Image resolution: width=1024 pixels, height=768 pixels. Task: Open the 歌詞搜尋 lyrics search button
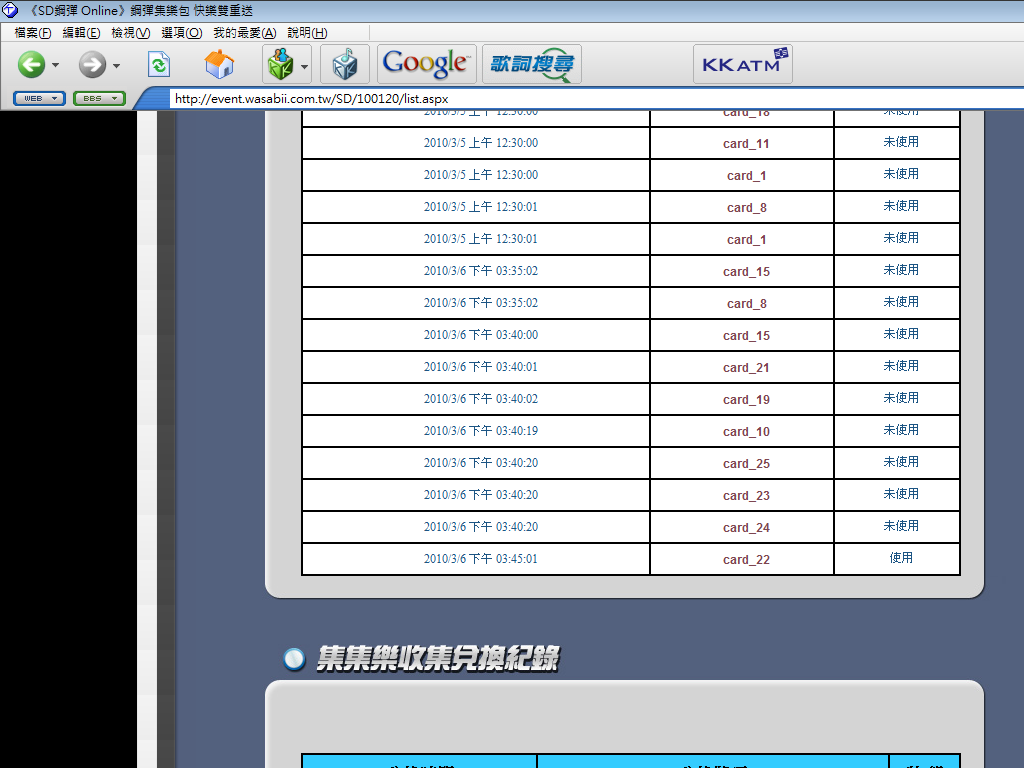pyautogui.click(x=532, y=64)
